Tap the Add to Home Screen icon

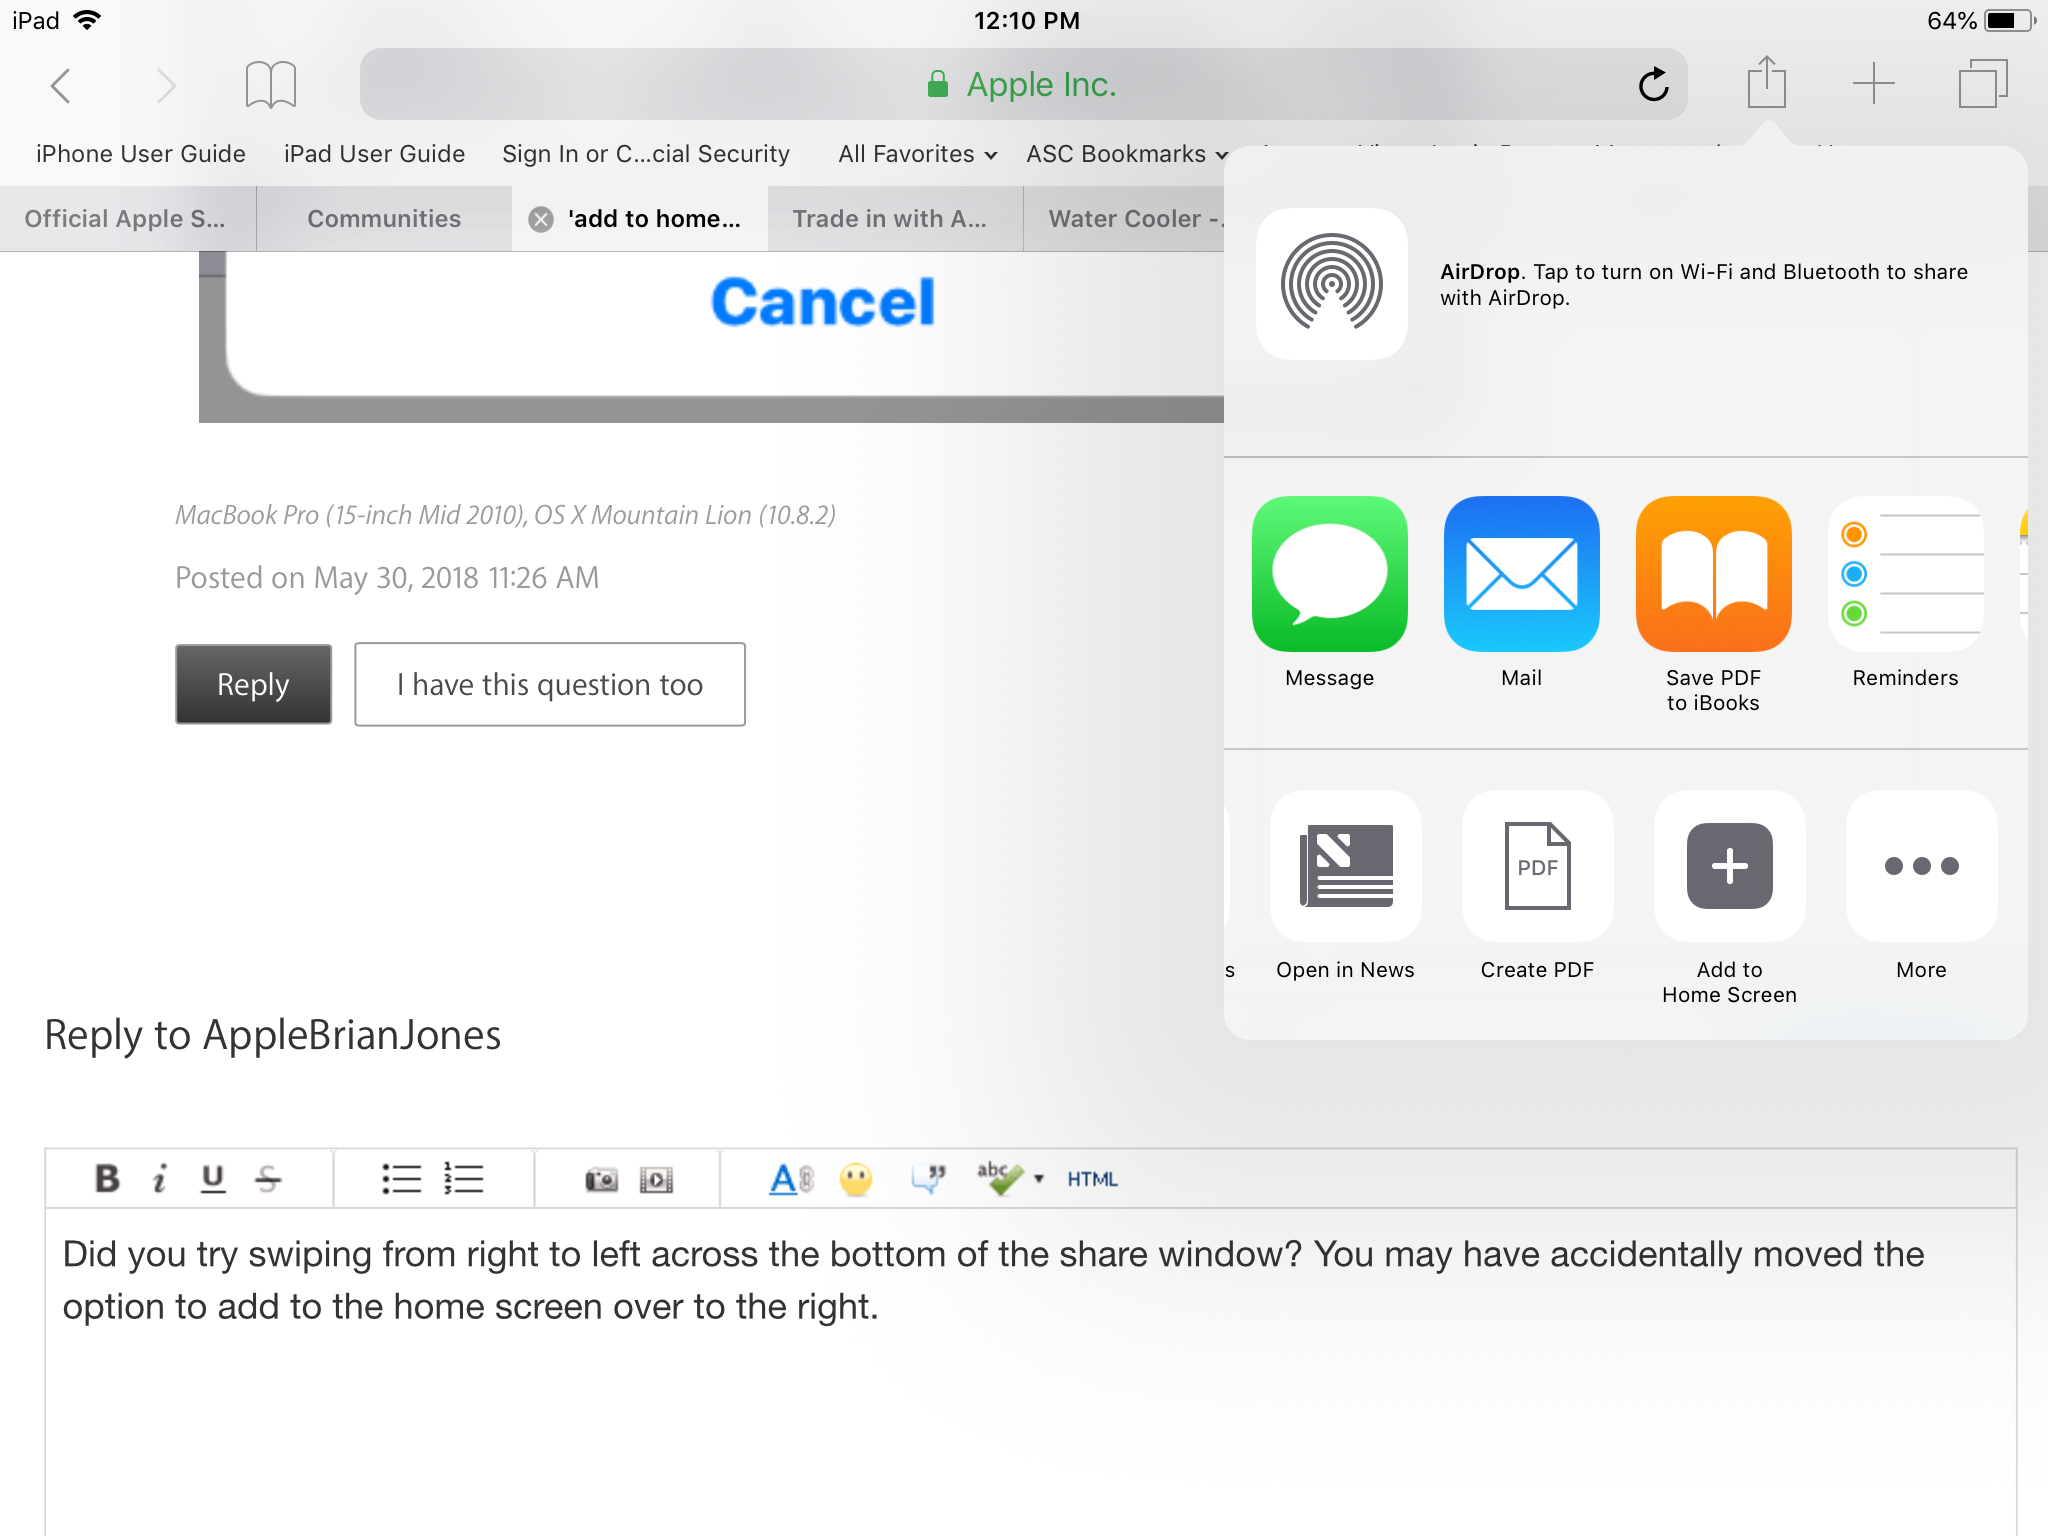click(1729, 866)
